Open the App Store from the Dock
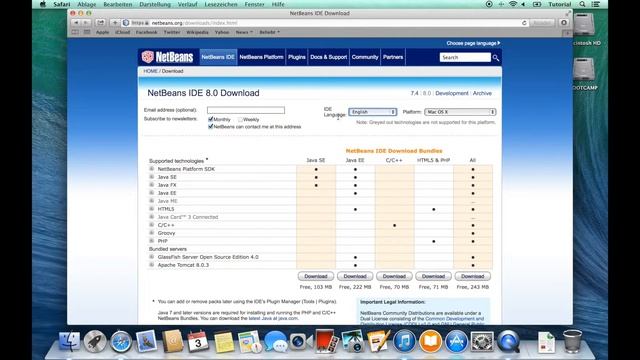 point(456,341)
